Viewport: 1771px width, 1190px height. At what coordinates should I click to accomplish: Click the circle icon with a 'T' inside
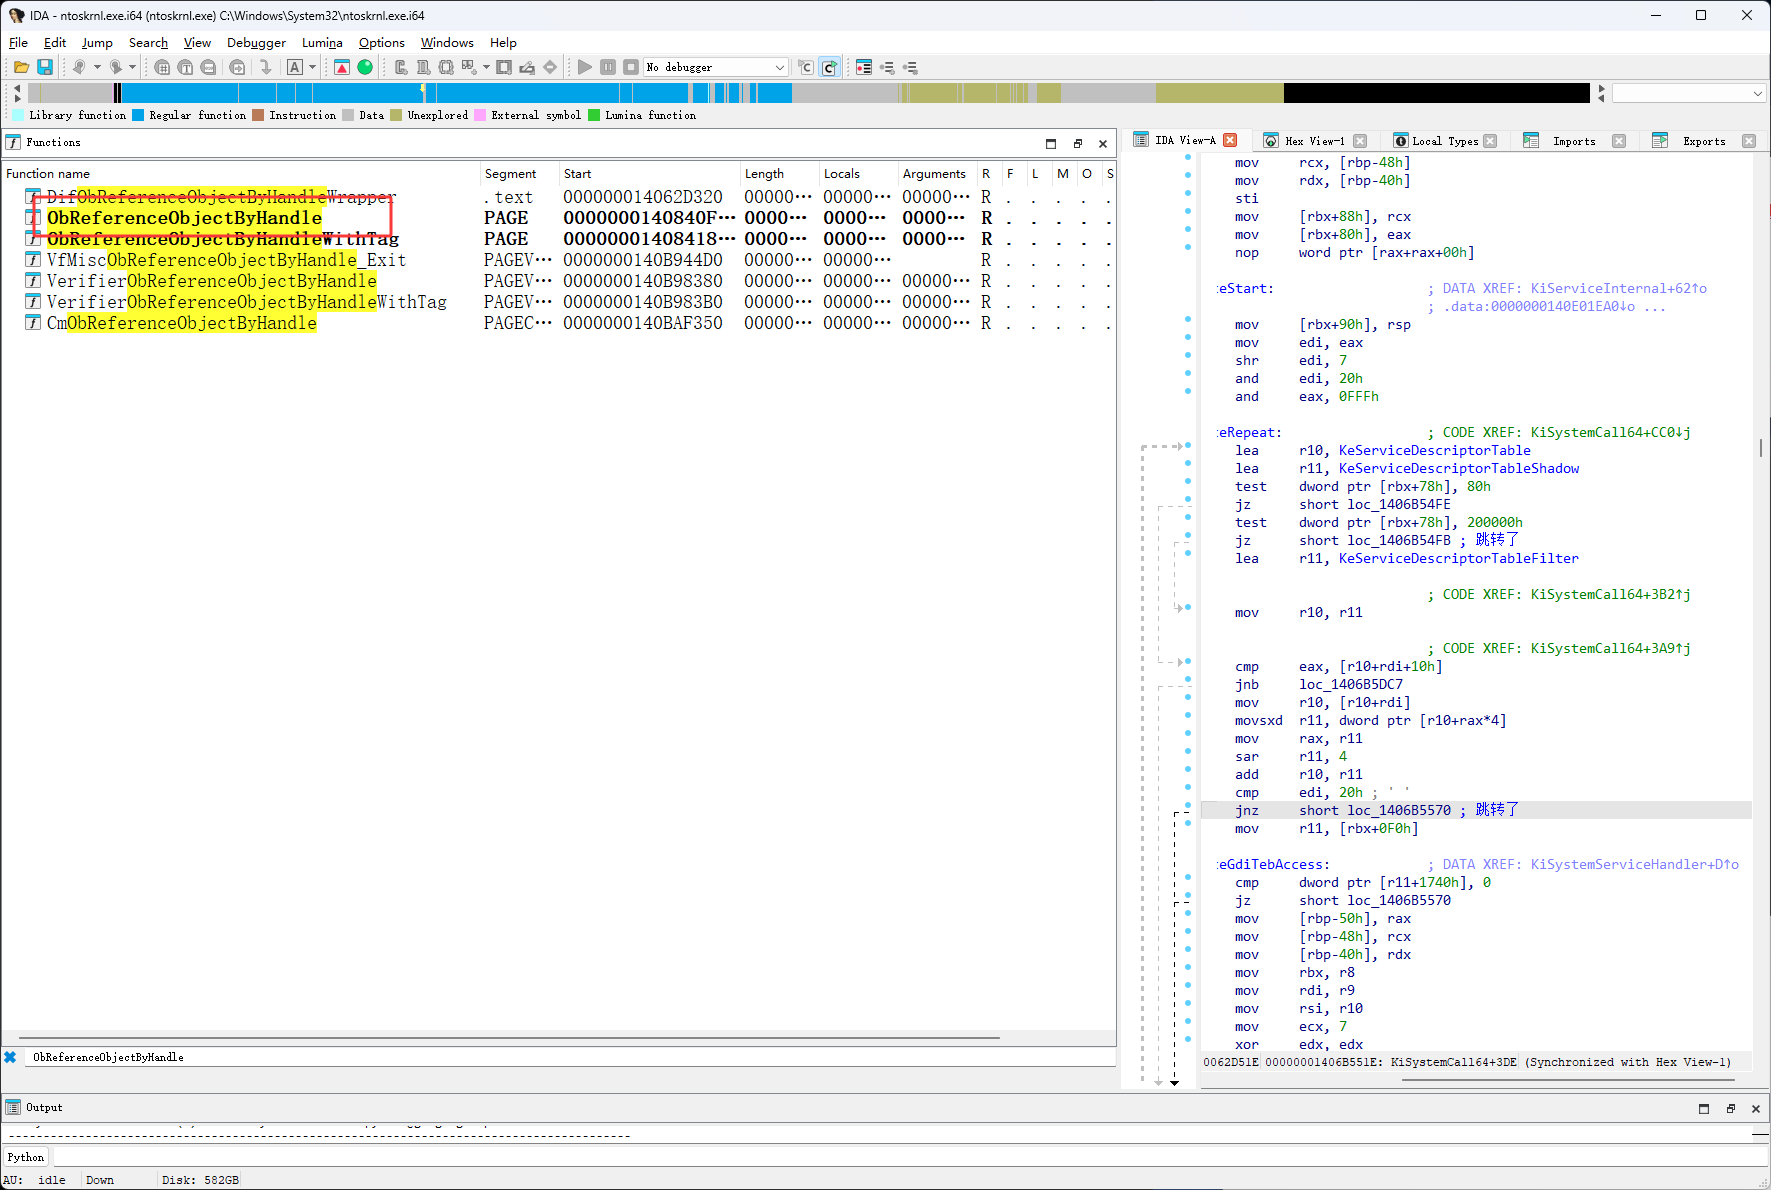tap(185, 67)
